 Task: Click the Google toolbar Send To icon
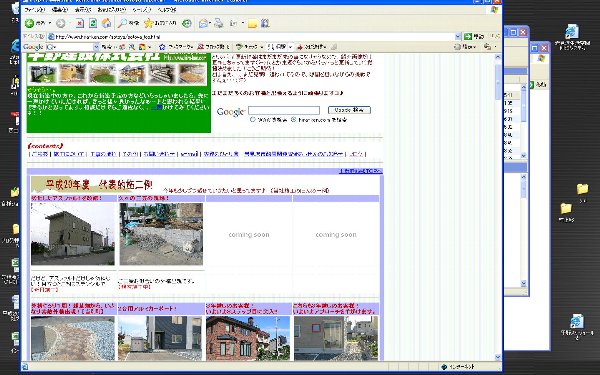pyautogui.click(x=300, y=47)
